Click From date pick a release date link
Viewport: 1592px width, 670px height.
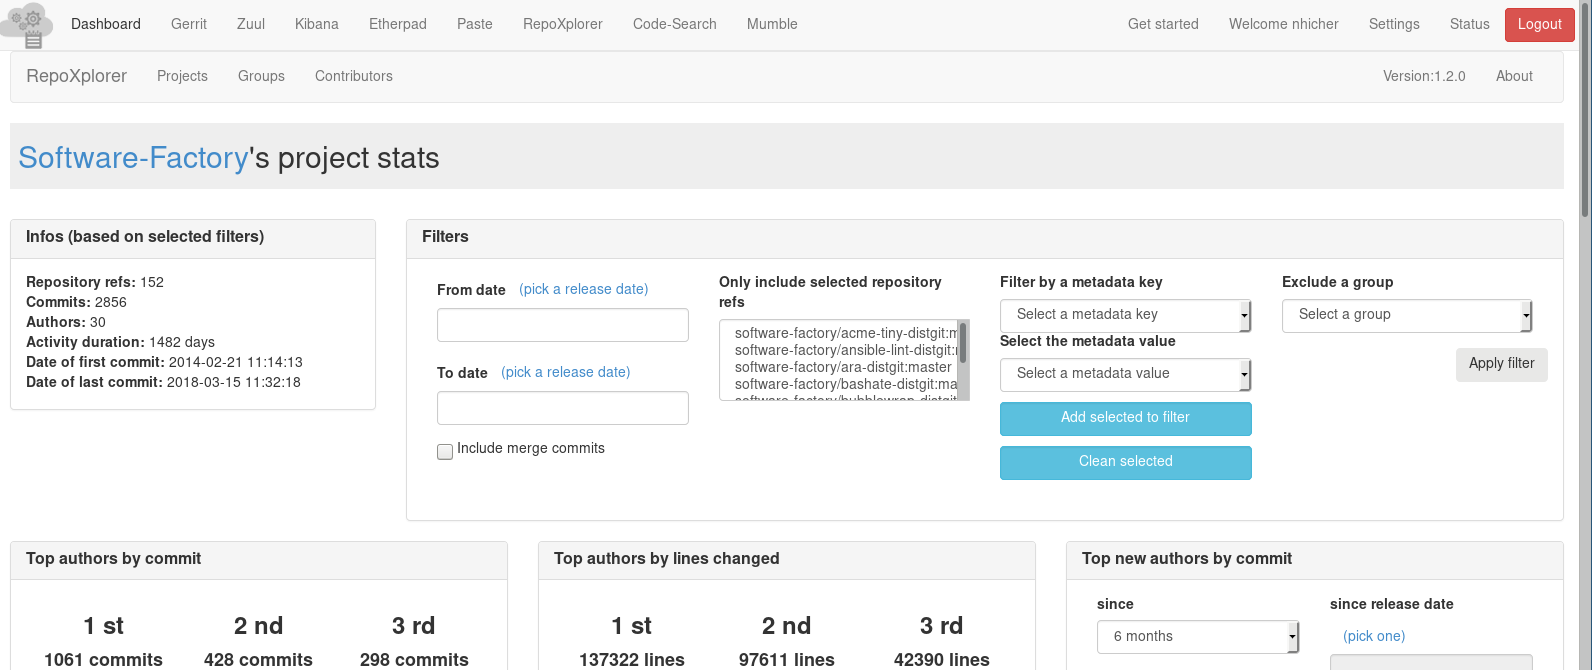pos(583,289)
